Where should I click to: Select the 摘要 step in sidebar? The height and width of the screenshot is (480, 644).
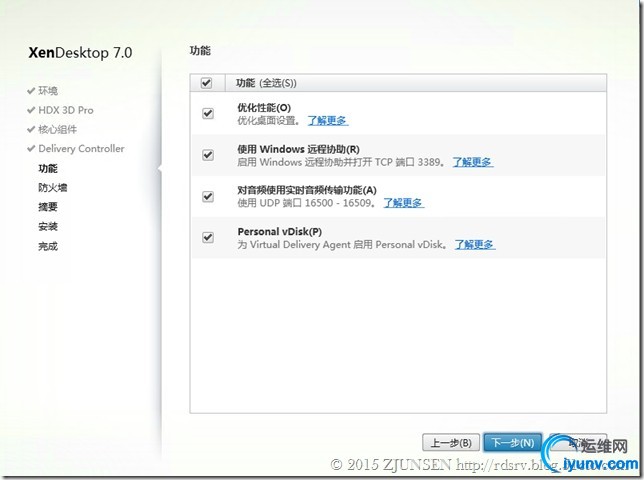[x=48, y=207]
